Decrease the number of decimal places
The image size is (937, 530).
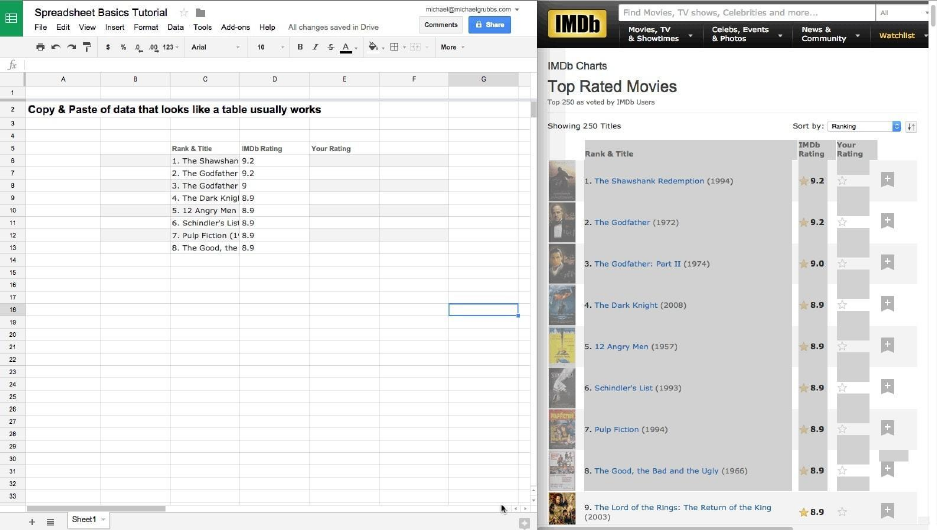pyautogui.click(x=138, y=47)
